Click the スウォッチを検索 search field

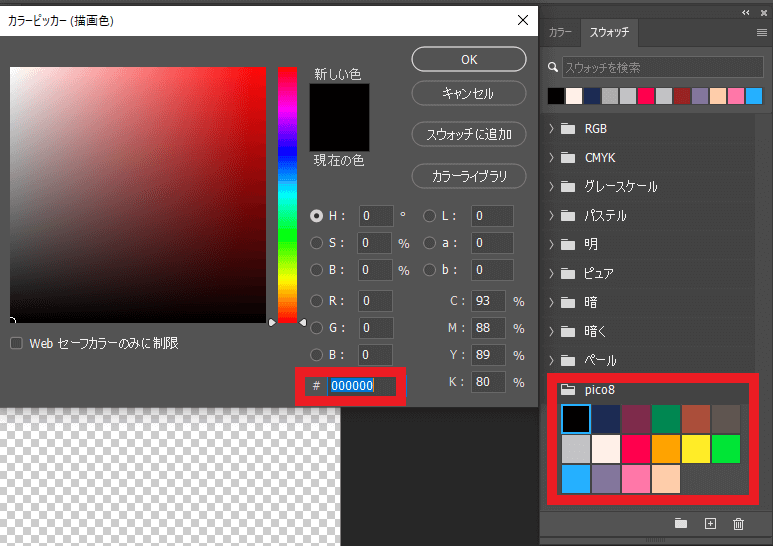click(x=663, y=67)
